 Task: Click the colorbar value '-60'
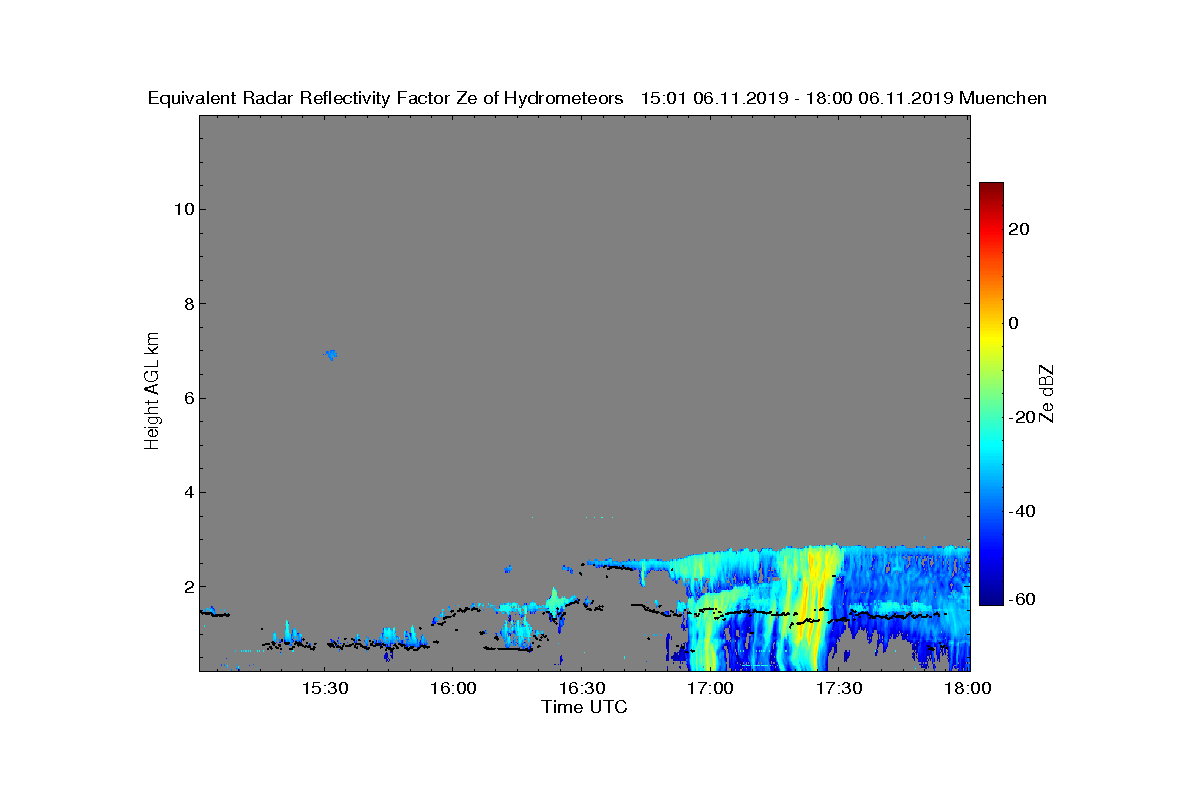[1023, 599]
